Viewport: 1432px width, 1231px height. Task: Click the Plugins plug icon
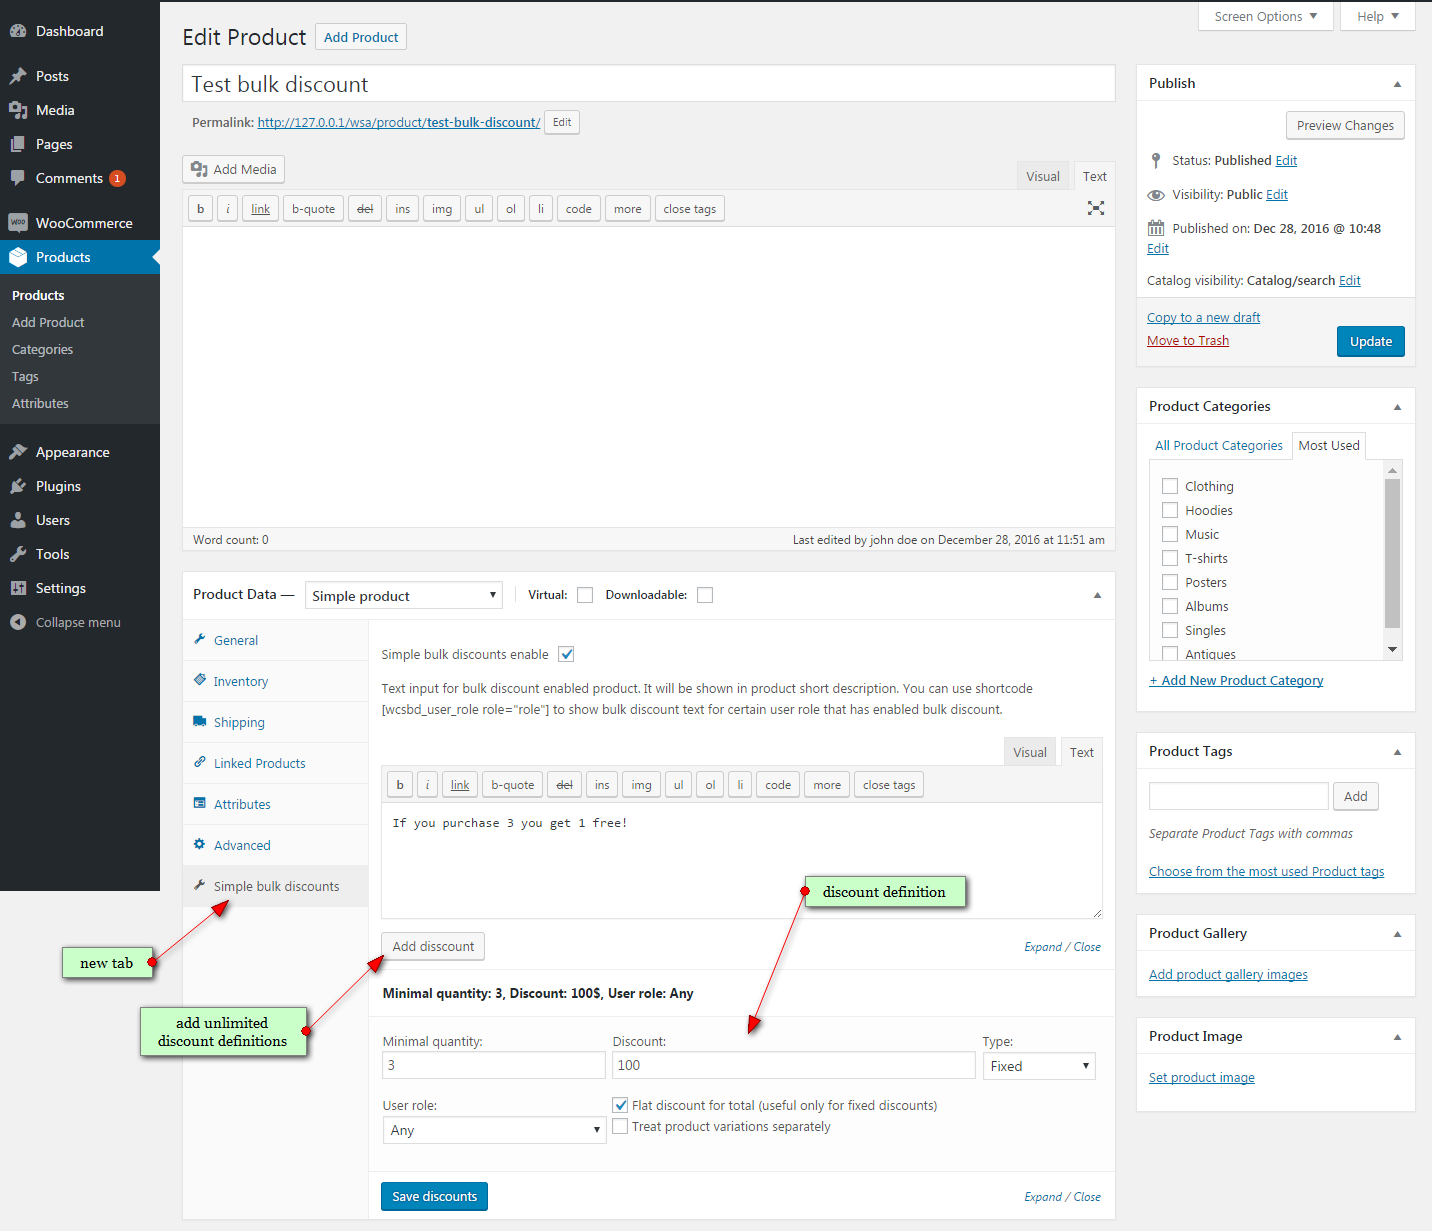click(x=18, y=486)
